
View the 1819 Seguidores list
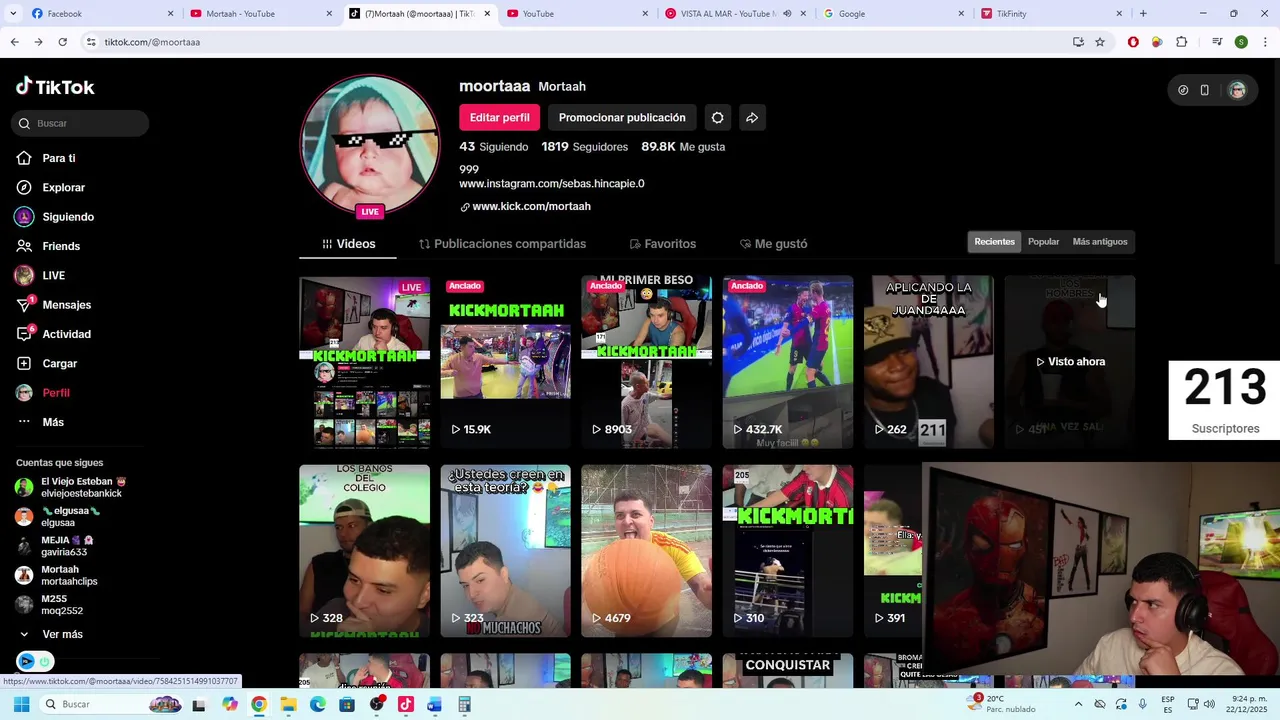(x=584, y=147)
